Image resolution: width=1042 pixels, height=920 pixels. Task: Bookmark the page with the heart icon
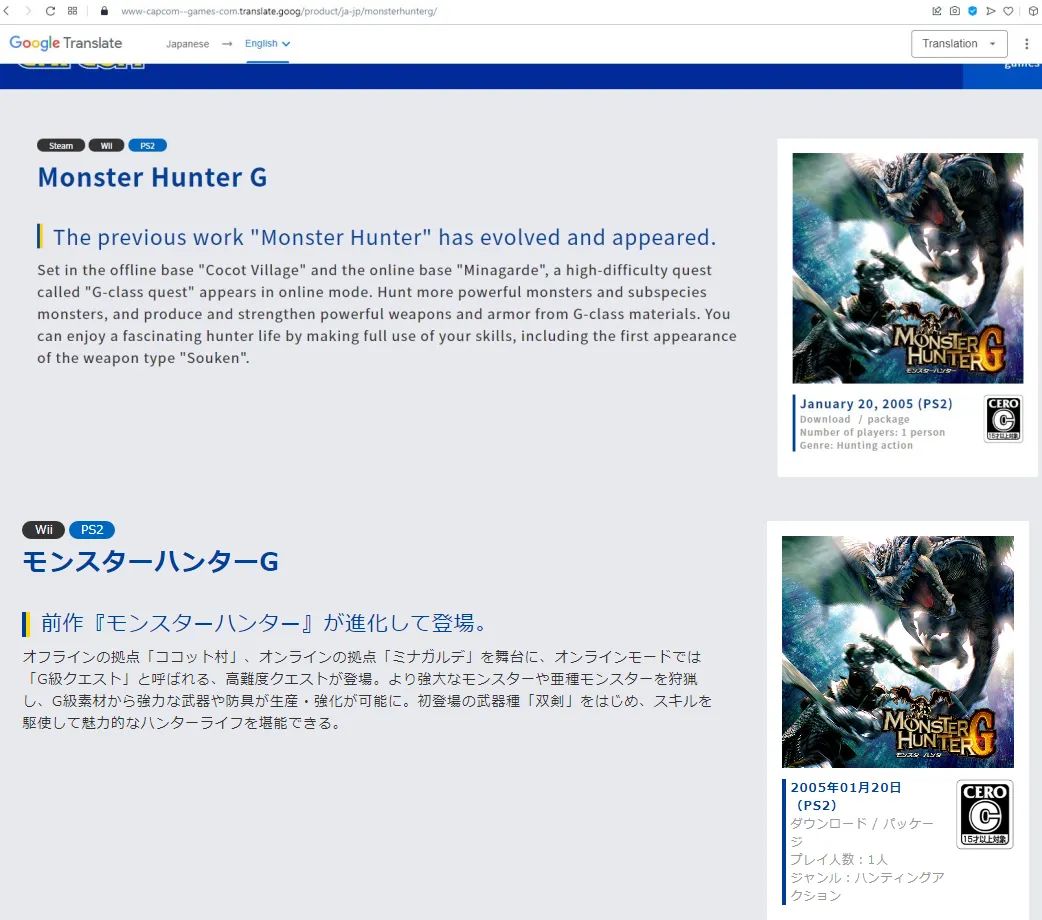[x=1009, y=11]
